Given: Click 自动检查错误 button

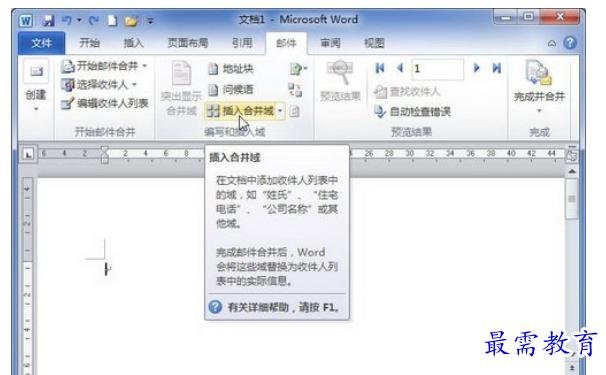Looking at the screenshot, I should coord(412,112).
